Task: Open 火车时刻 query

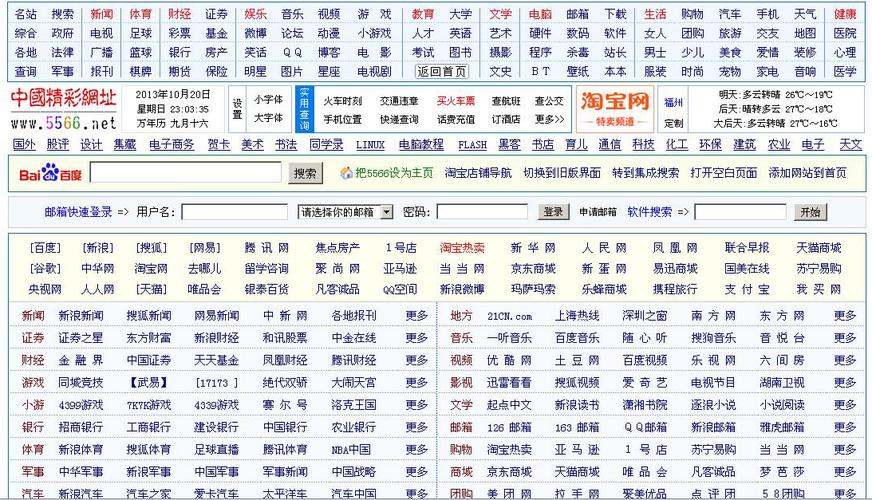Action: (343, 101)
